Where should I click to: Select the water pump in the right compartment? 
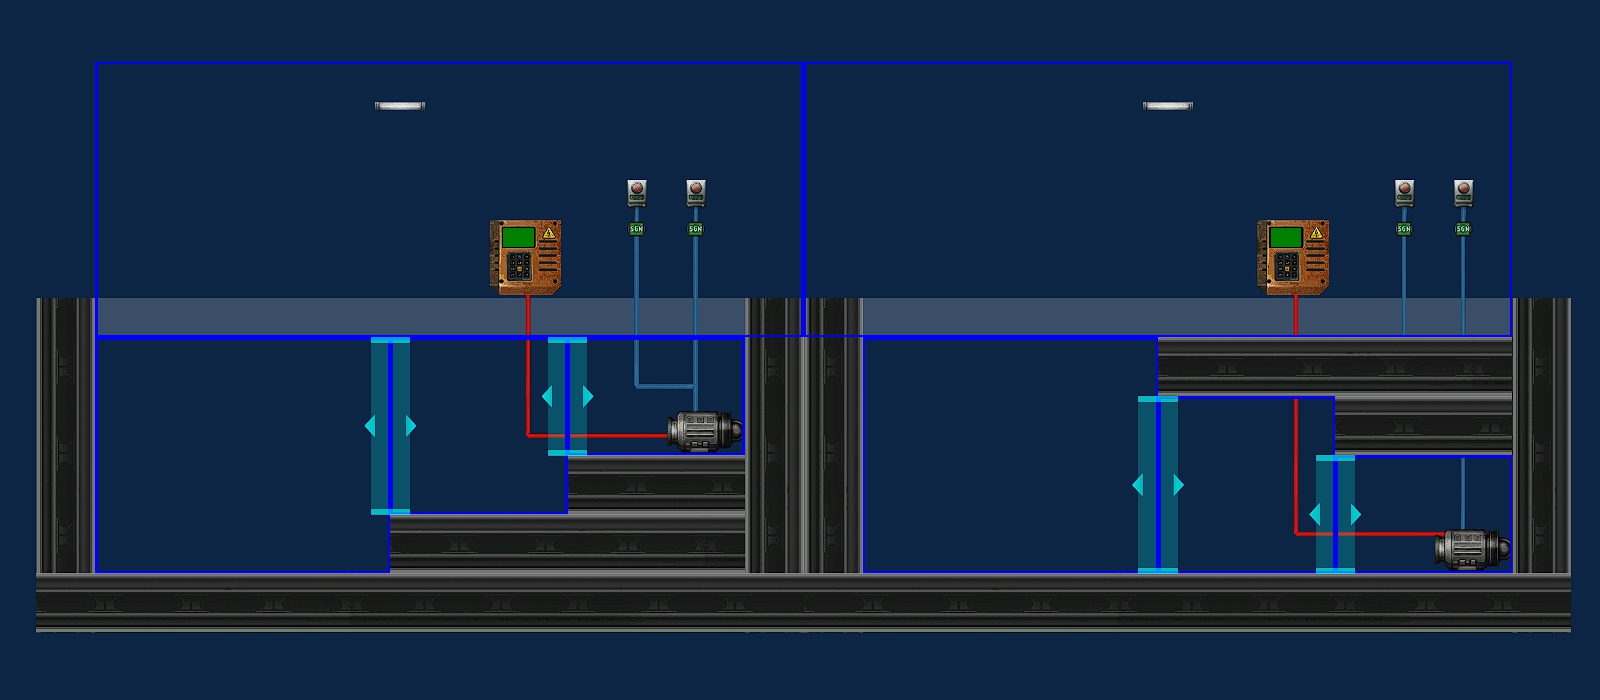(x=1473, y=549)
